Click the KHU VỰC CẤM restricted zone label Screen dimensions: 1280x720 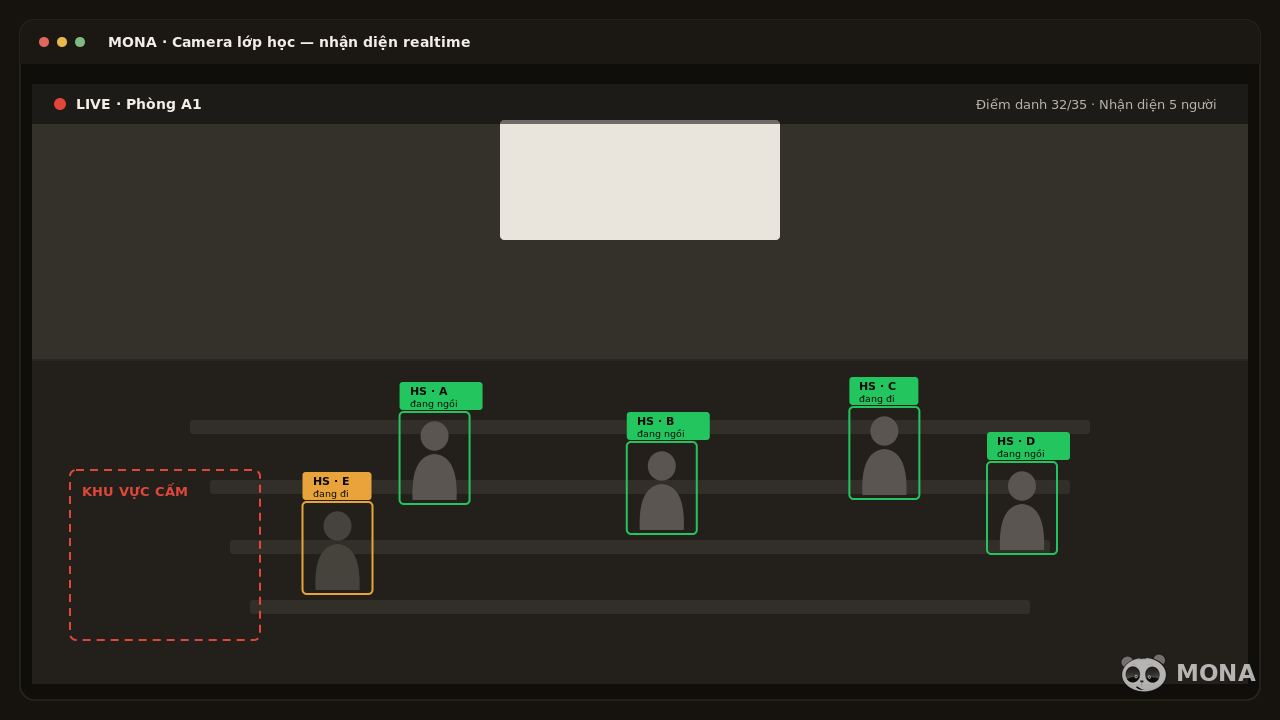(135, 492)
